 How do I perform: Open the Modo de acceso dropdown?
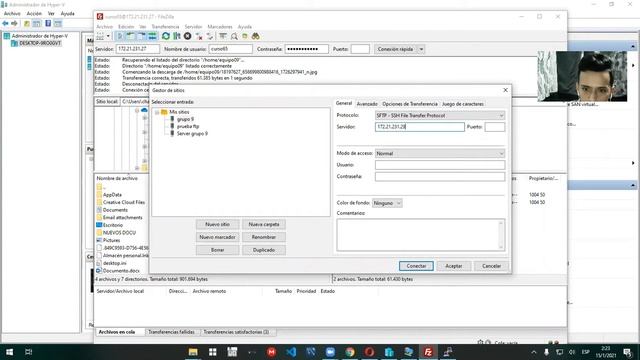pos(440,153)
